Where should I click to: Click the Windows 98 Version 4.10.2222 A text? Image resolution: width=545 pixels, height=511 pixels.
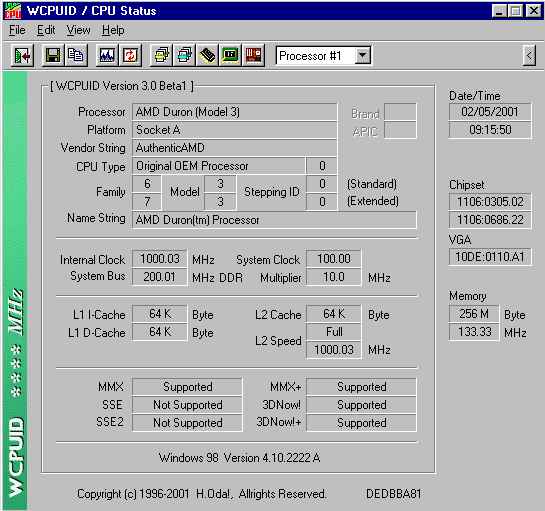point(239,458)
